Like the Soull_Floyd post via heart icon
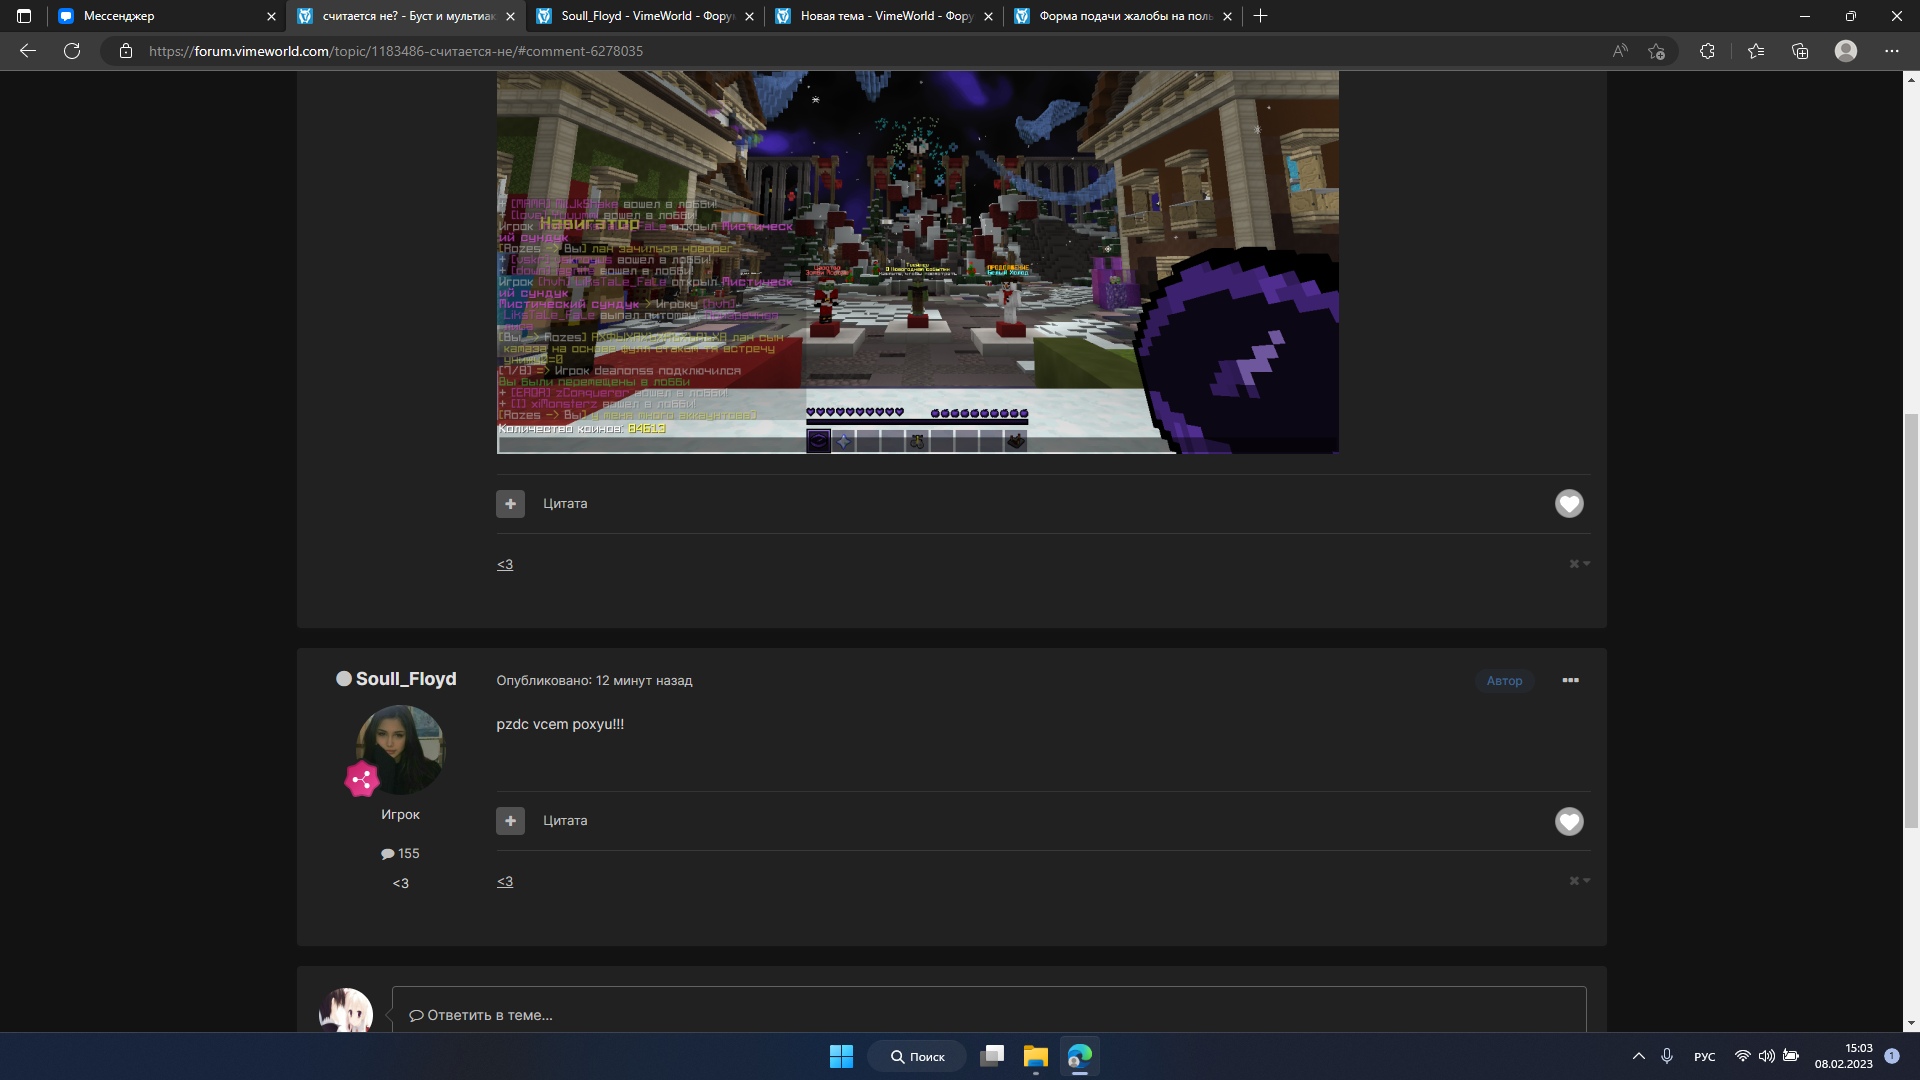This screenshot has width=1920, height=1080. [x=1568, y=821]
